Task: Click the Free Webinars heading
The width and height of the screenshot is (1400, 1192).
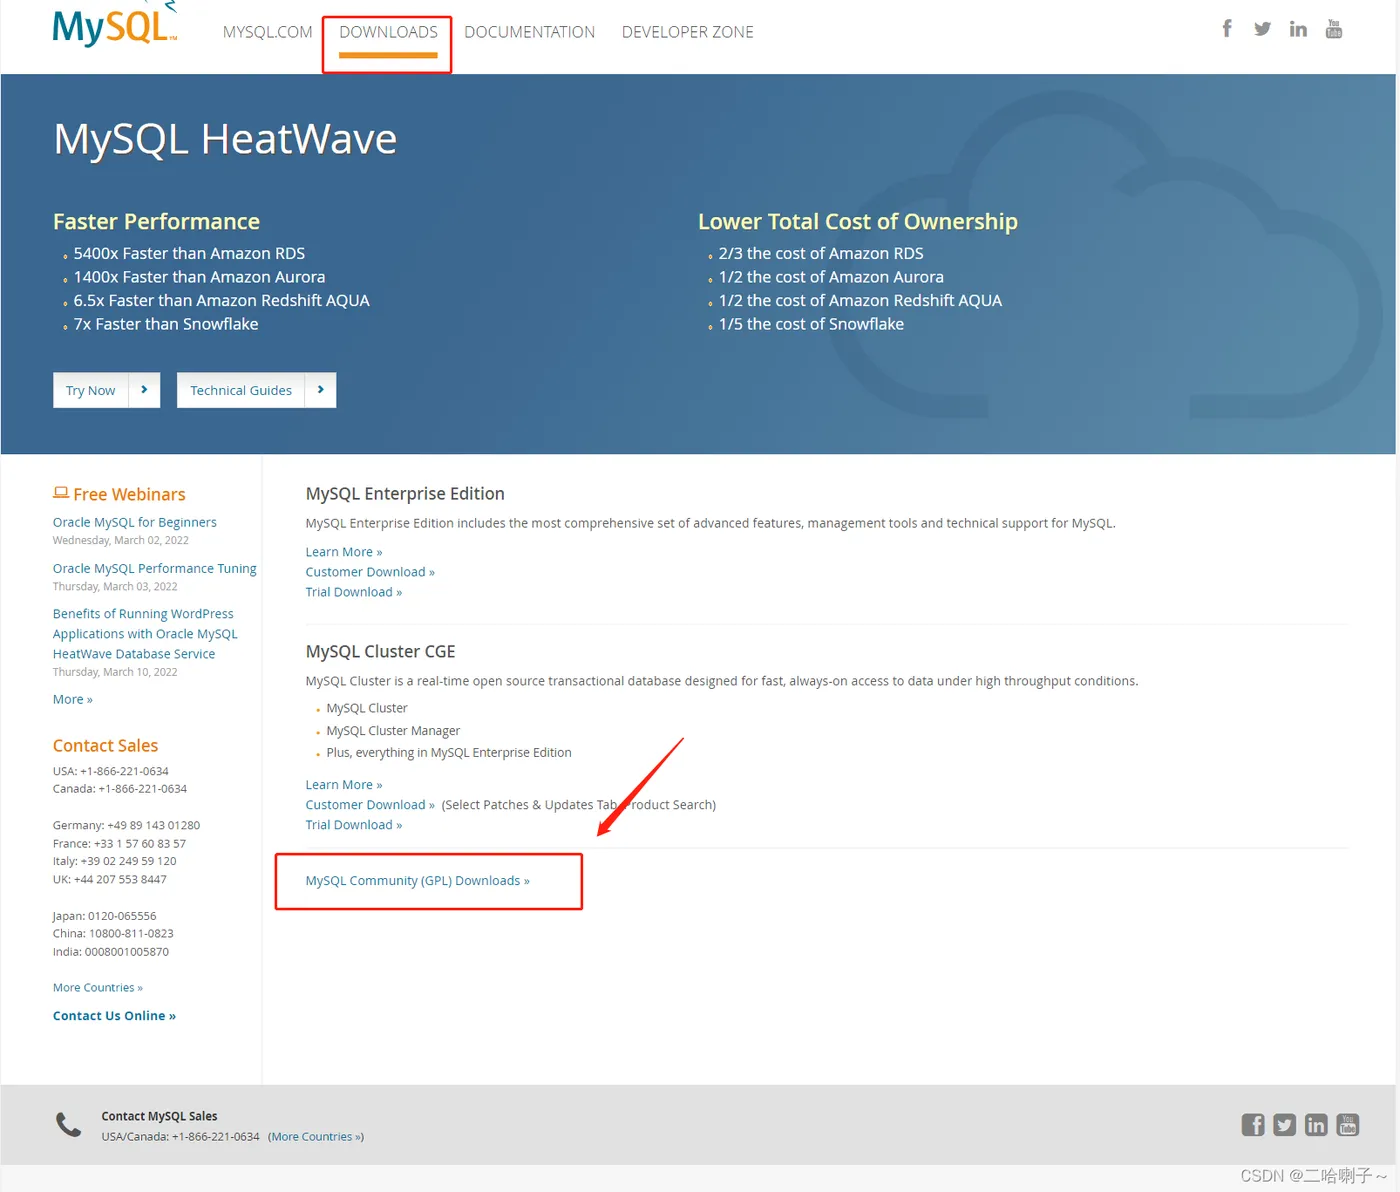Action: tap(129, 494)
